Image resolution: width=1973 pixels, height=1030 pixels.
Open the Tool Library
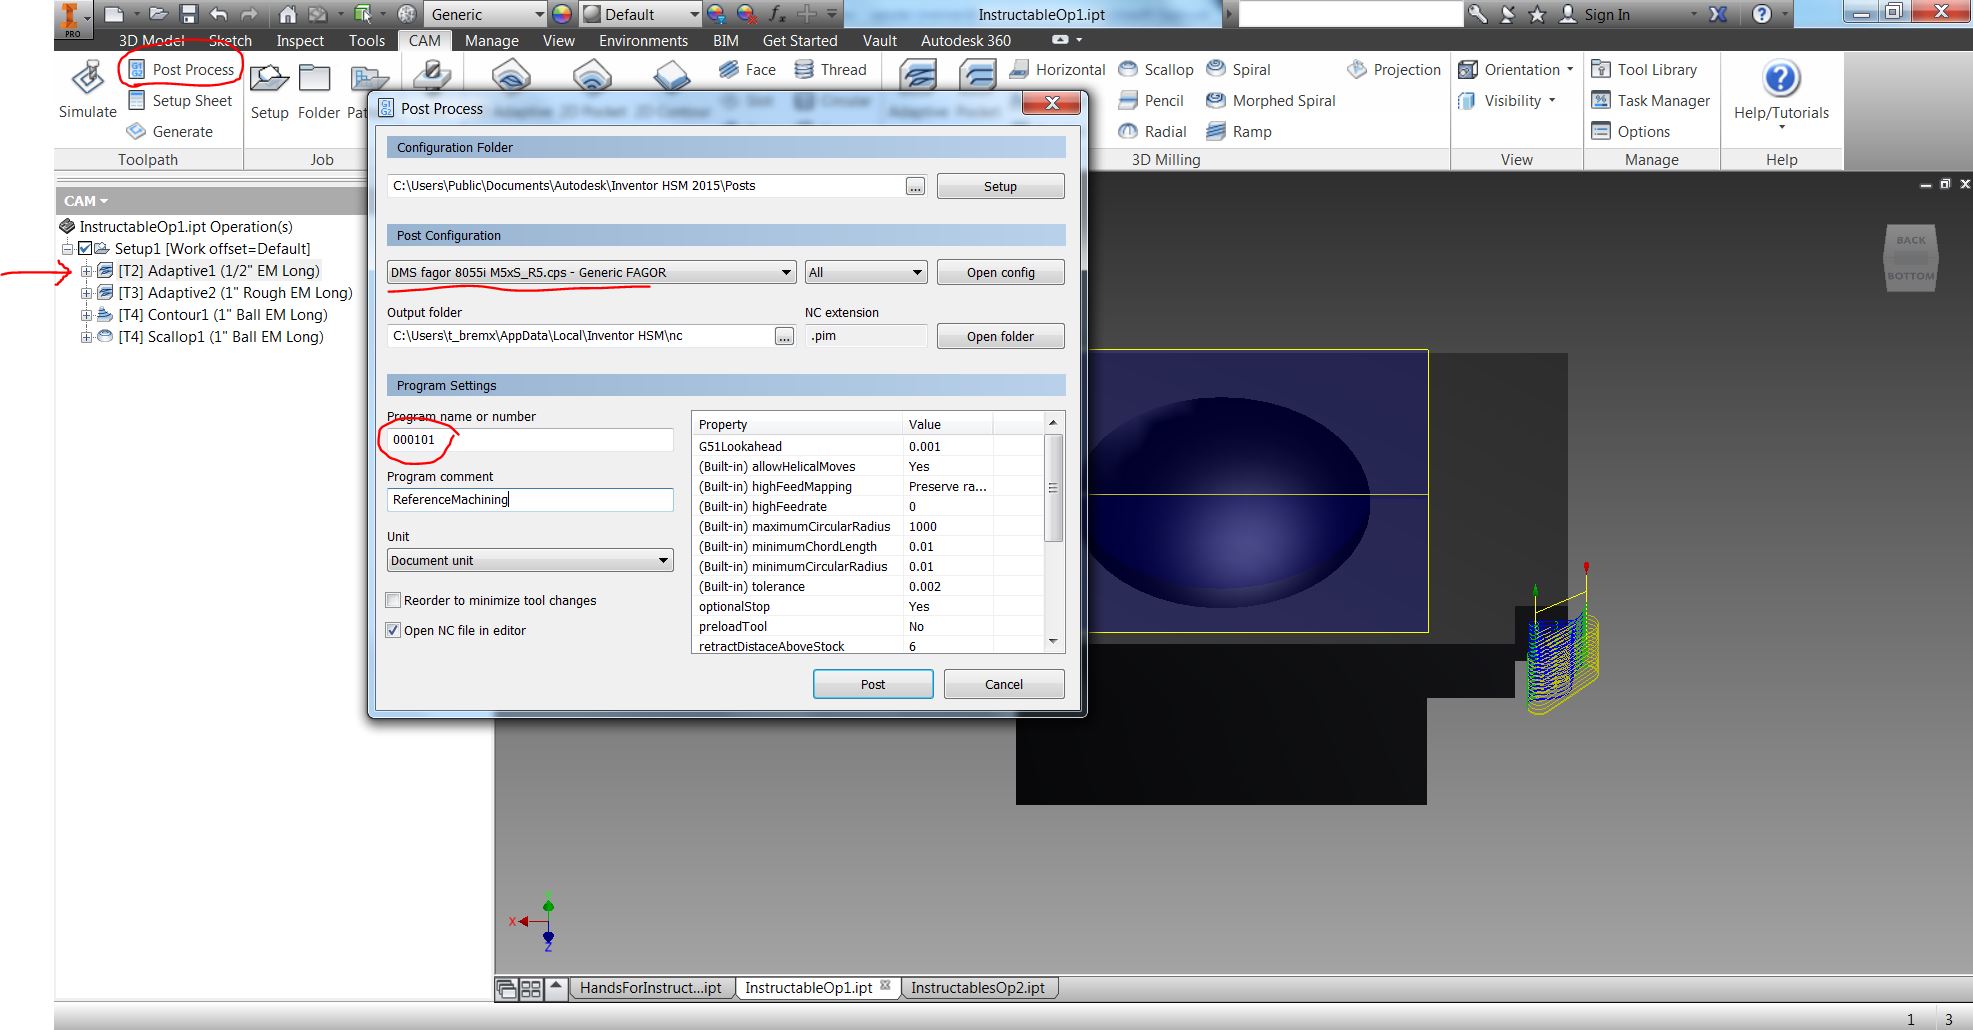tap(1644, 69)
